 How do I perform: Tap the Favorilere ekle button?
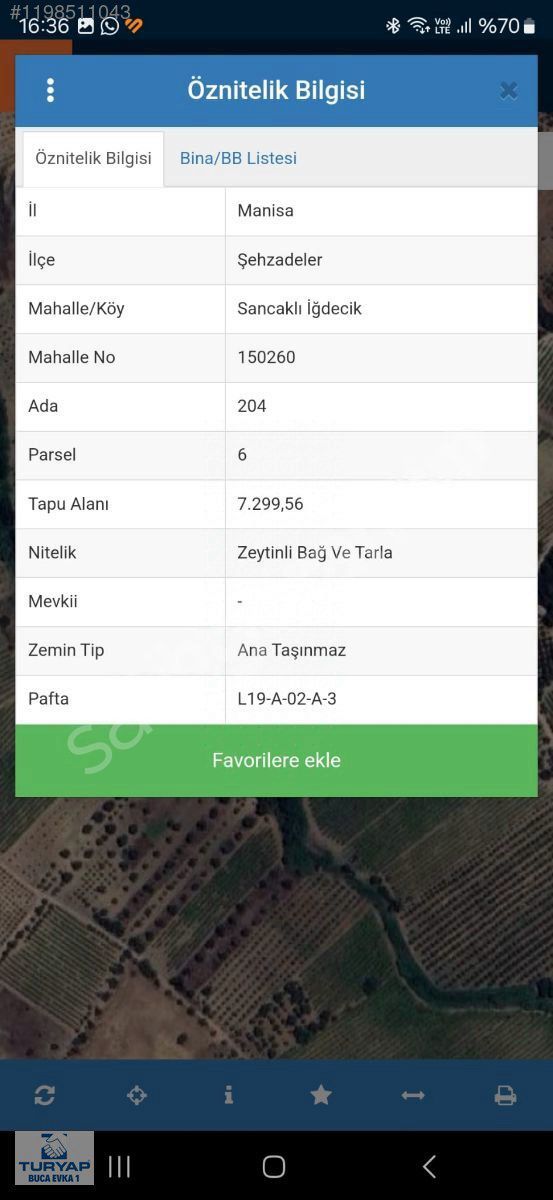coord(276,760)
